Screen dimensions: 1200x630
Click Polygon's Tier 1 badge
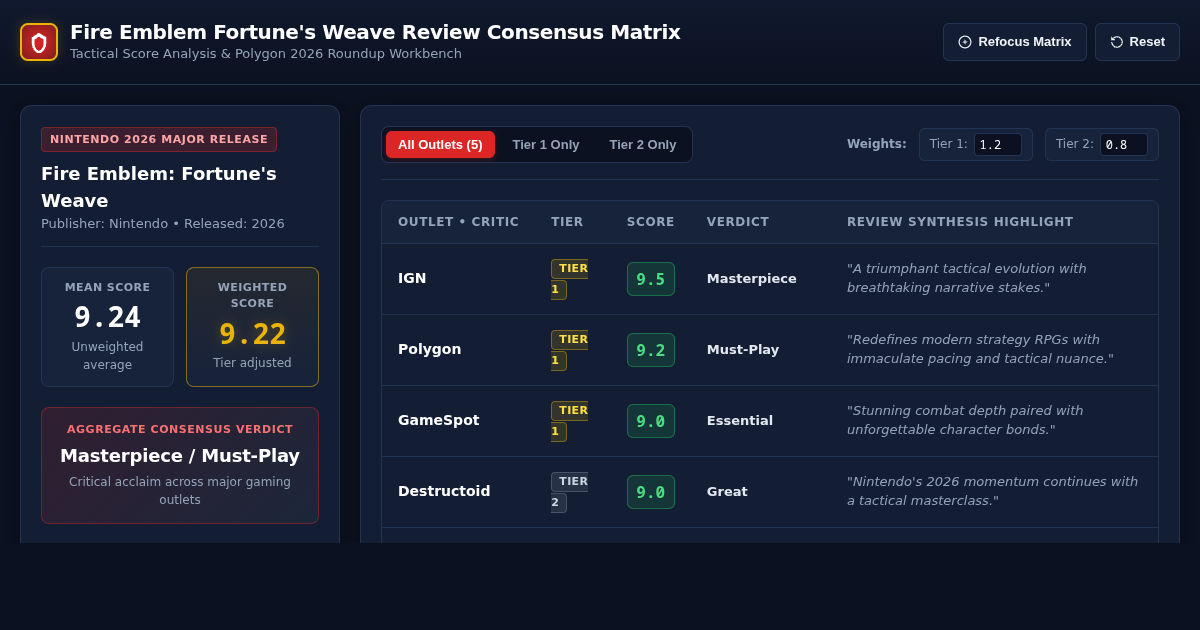click(569, 350)
